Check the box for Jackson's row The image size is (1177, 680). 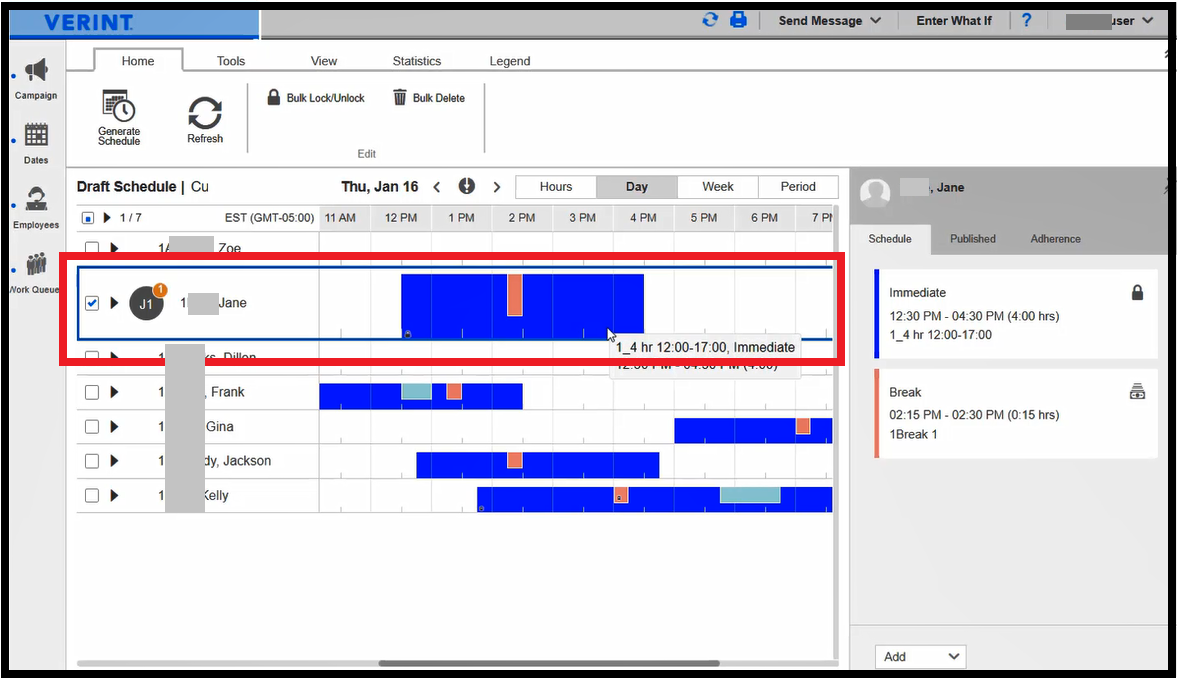click(x=92, y=461)
